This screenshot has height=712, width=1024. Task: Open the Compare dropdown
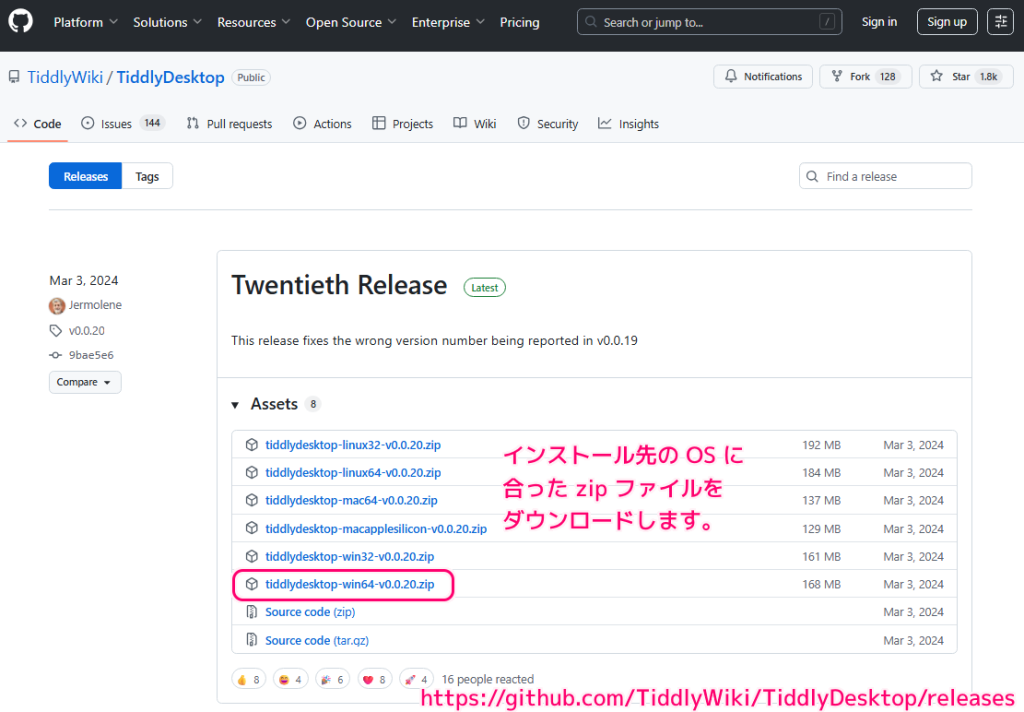click(x=85, y=382)
